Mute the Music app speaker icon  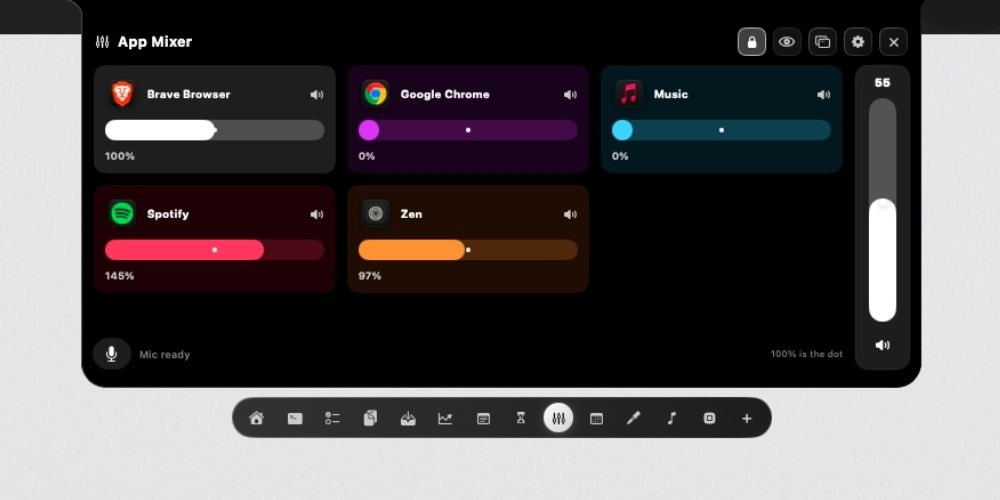point(824,94)
